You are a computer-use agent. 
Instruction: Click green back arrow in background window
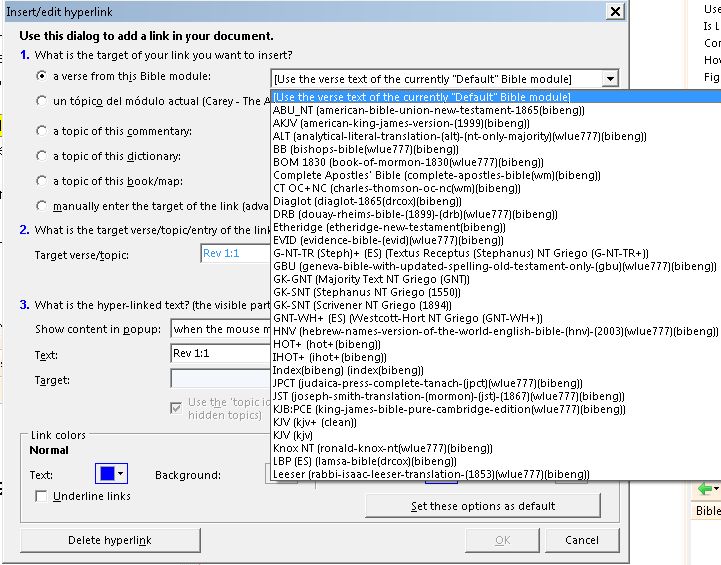click(x=704, y=489)
